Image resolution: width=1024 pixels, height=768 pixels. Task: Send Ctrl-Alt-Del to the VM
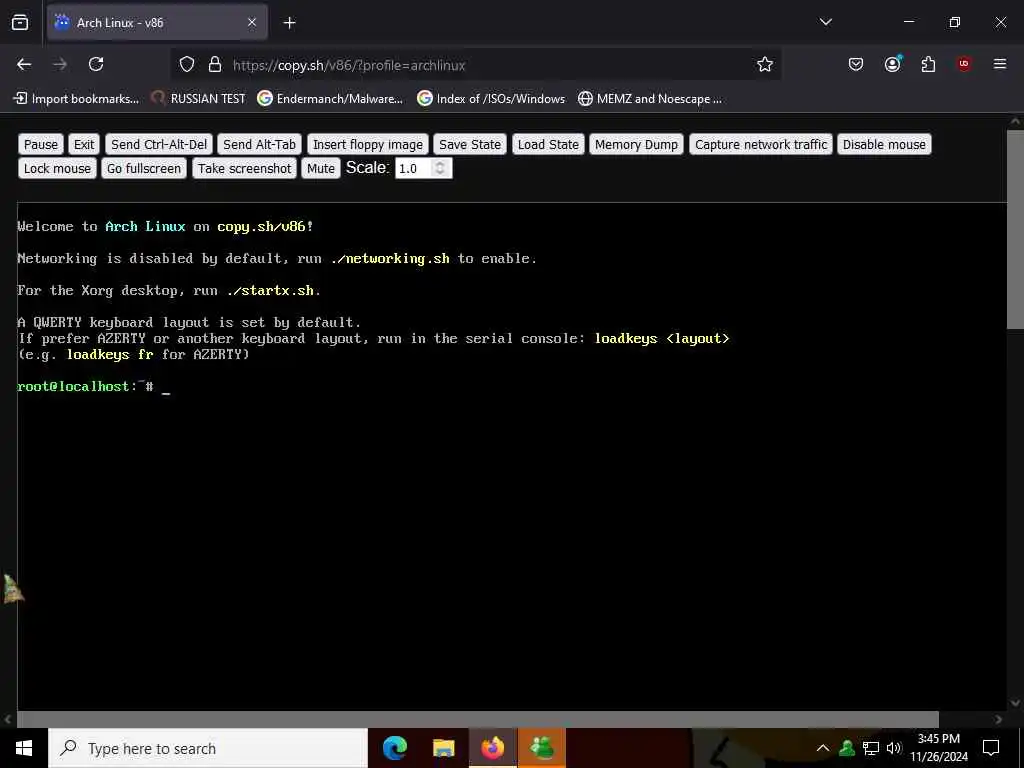pos(159,144)
